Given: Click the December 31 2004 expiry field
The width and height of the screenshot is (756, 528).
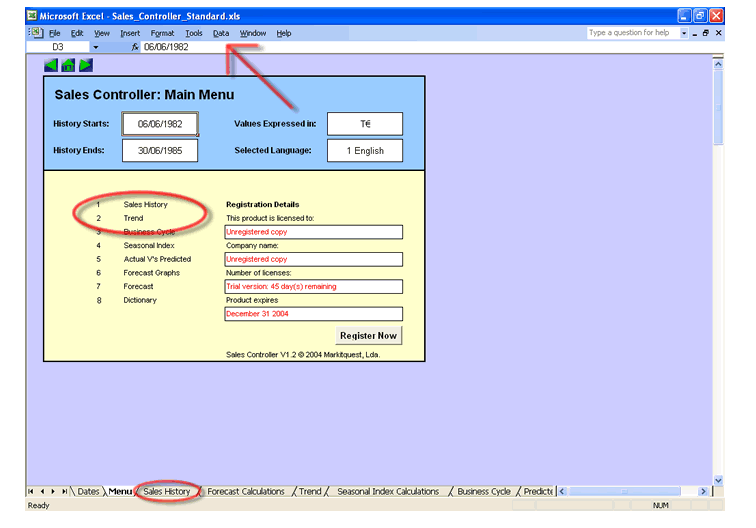Looking at the screenshot, I should coord(313,314).
